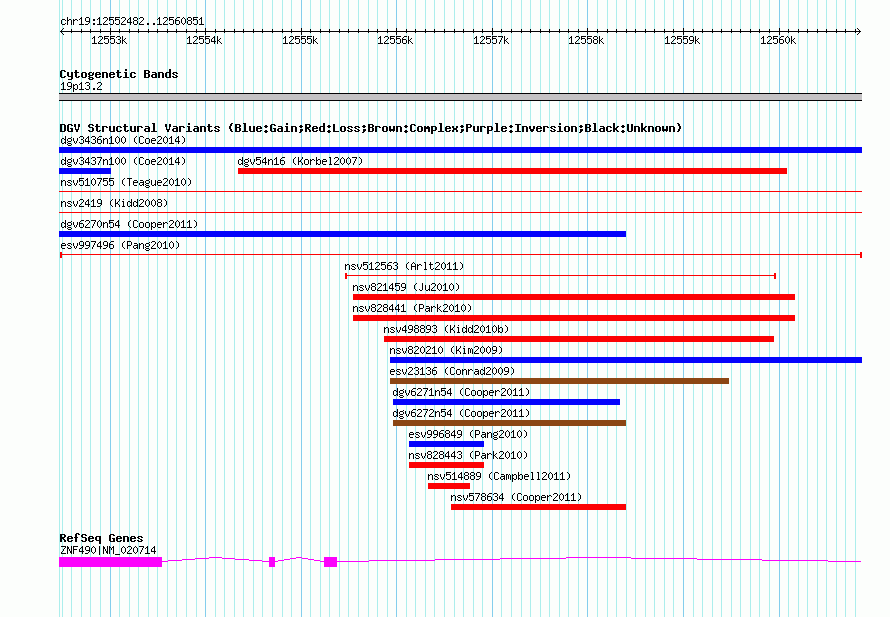The image size is (890, 617).
Task: Open nsv578634 (Cooper2011) label
Action: (517, 497)
